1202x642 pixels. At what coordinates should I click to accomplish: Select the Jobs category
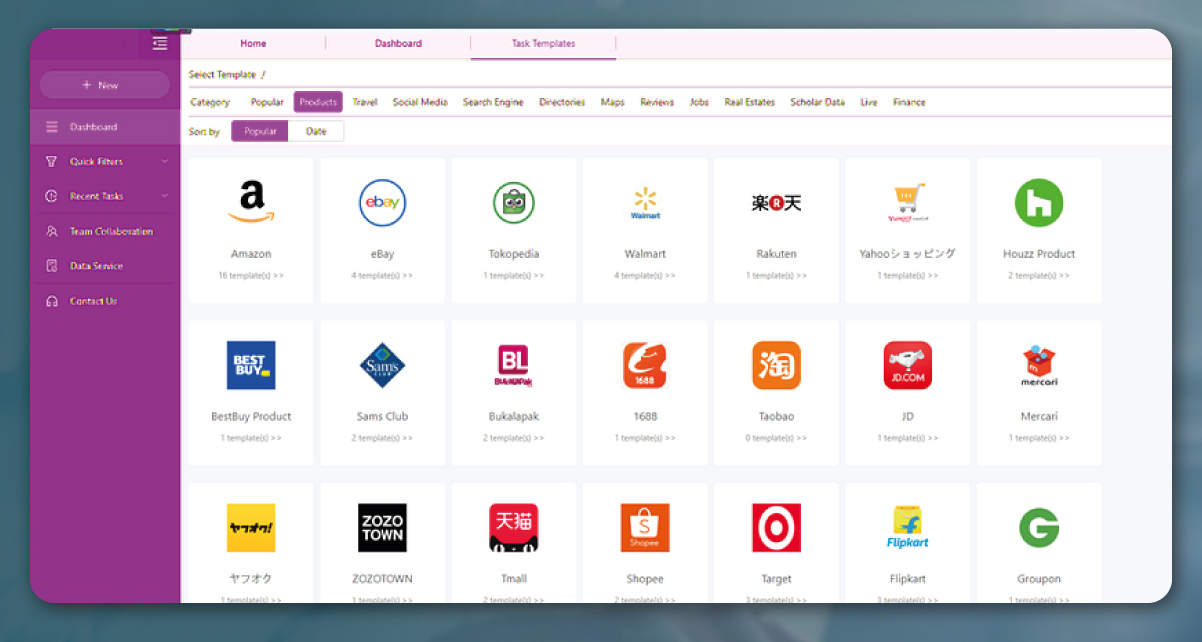click(x=699, y=102)
